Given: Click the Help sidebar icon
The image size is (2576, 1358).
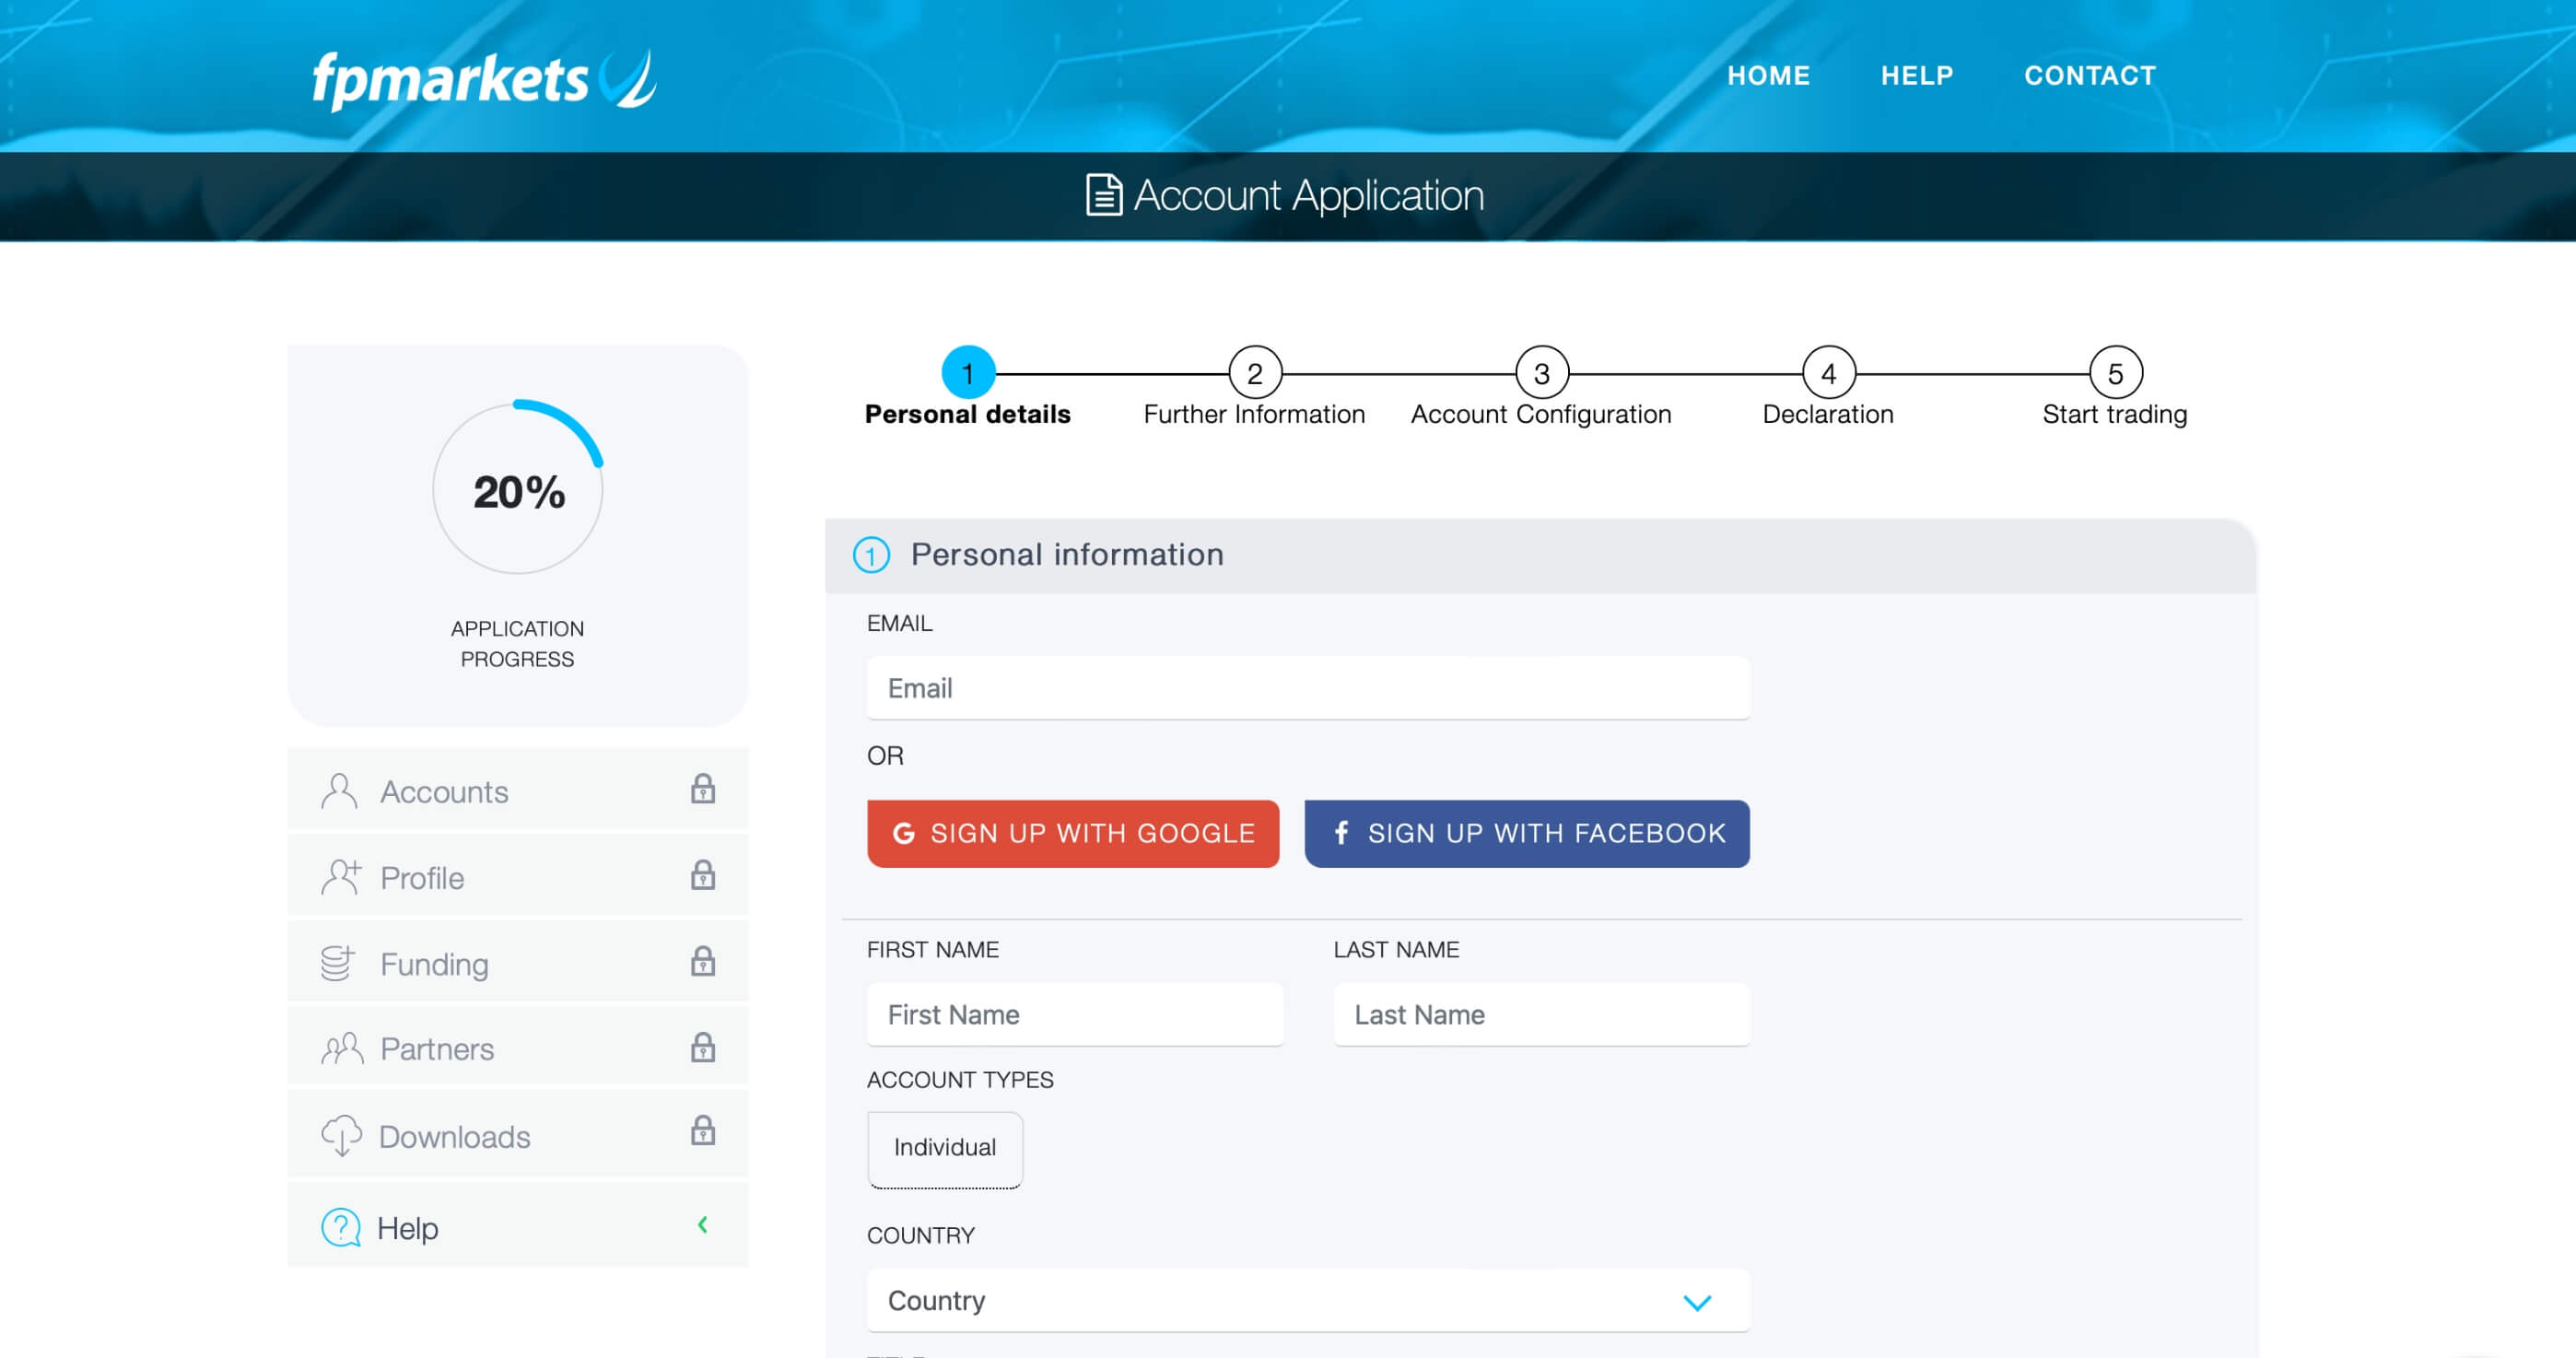Looking at the screenshot, I should click(343, 1225).
